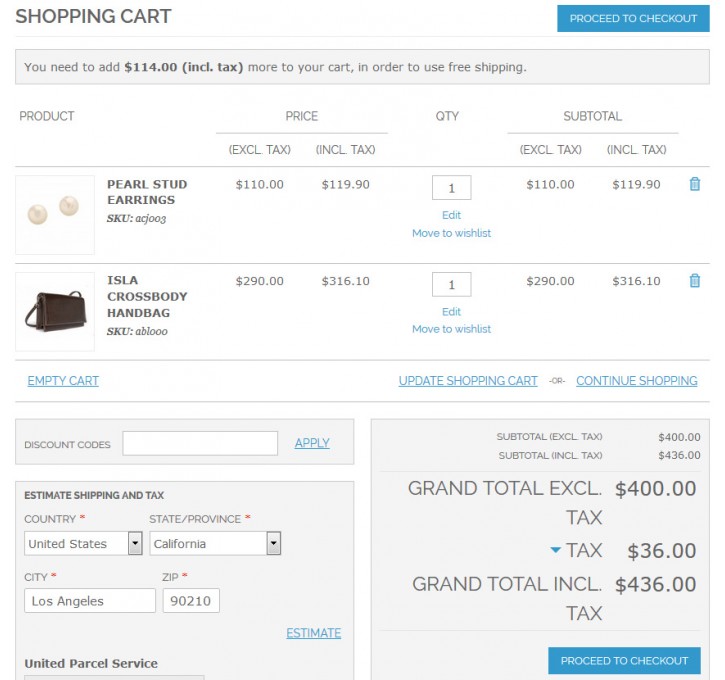Move Isla Crossbody Handbag to wishlist

click(x=451, y=329)
